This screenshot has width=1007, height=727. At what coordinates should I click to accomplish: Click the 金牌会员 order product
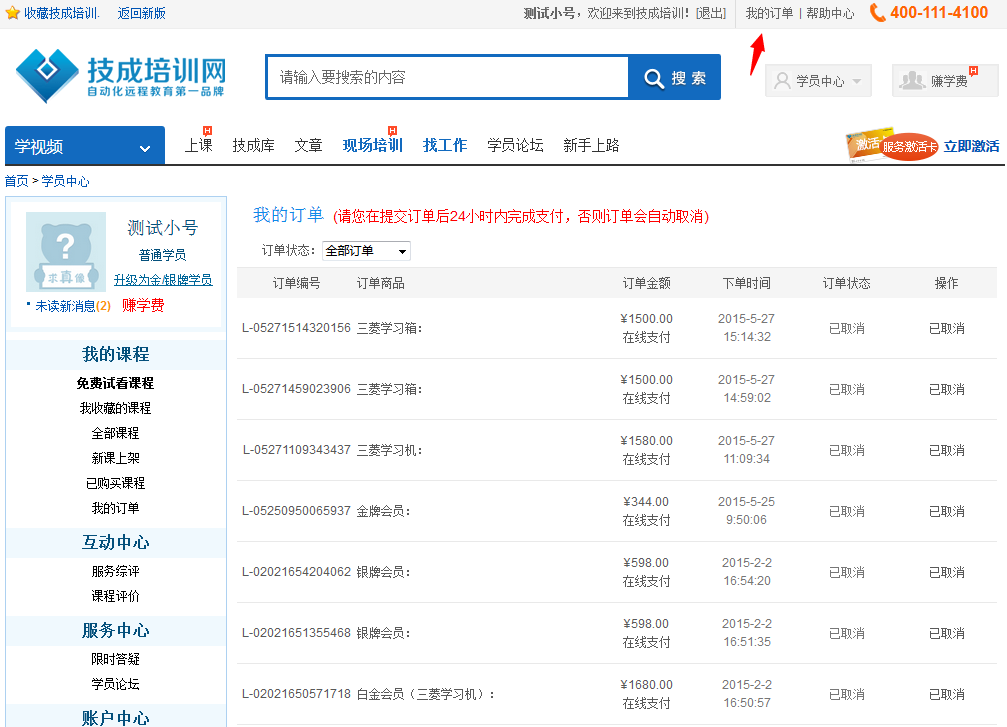[x=383, y=511]
